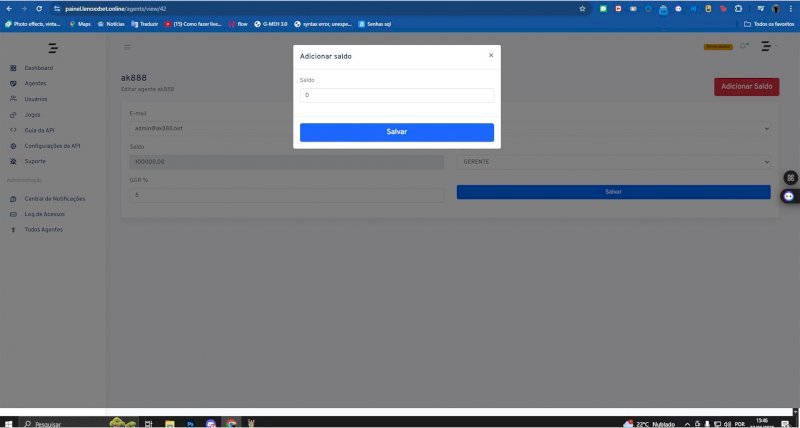Open the Traduzir bookmark
The width and height of the screenshot is (800, 428).
(x=144, y=24)
